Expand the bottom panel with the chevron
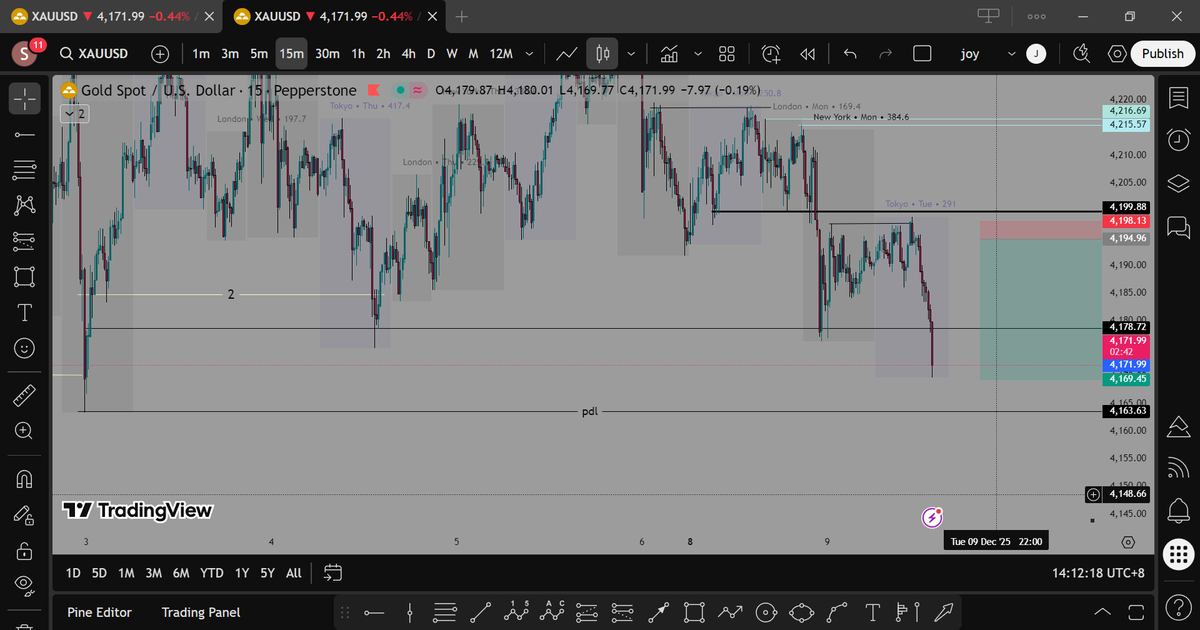The image size is (1200, 630). pos(1102,612)
